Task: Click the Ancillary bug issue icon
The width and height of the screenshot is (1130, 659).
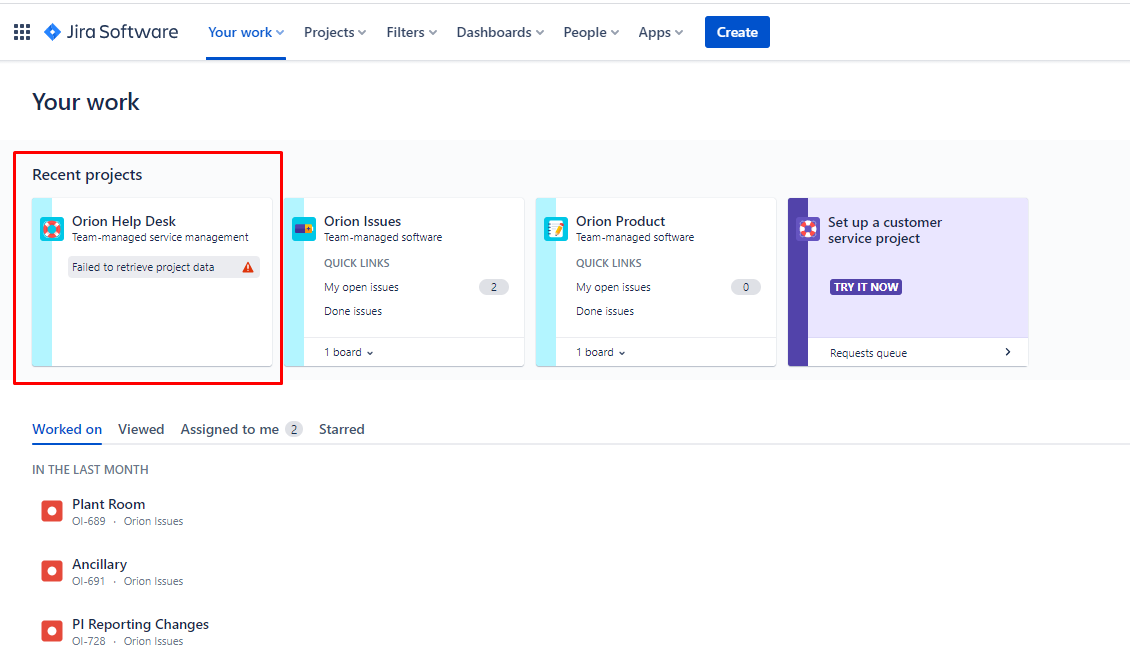Action: pos(52,571)
